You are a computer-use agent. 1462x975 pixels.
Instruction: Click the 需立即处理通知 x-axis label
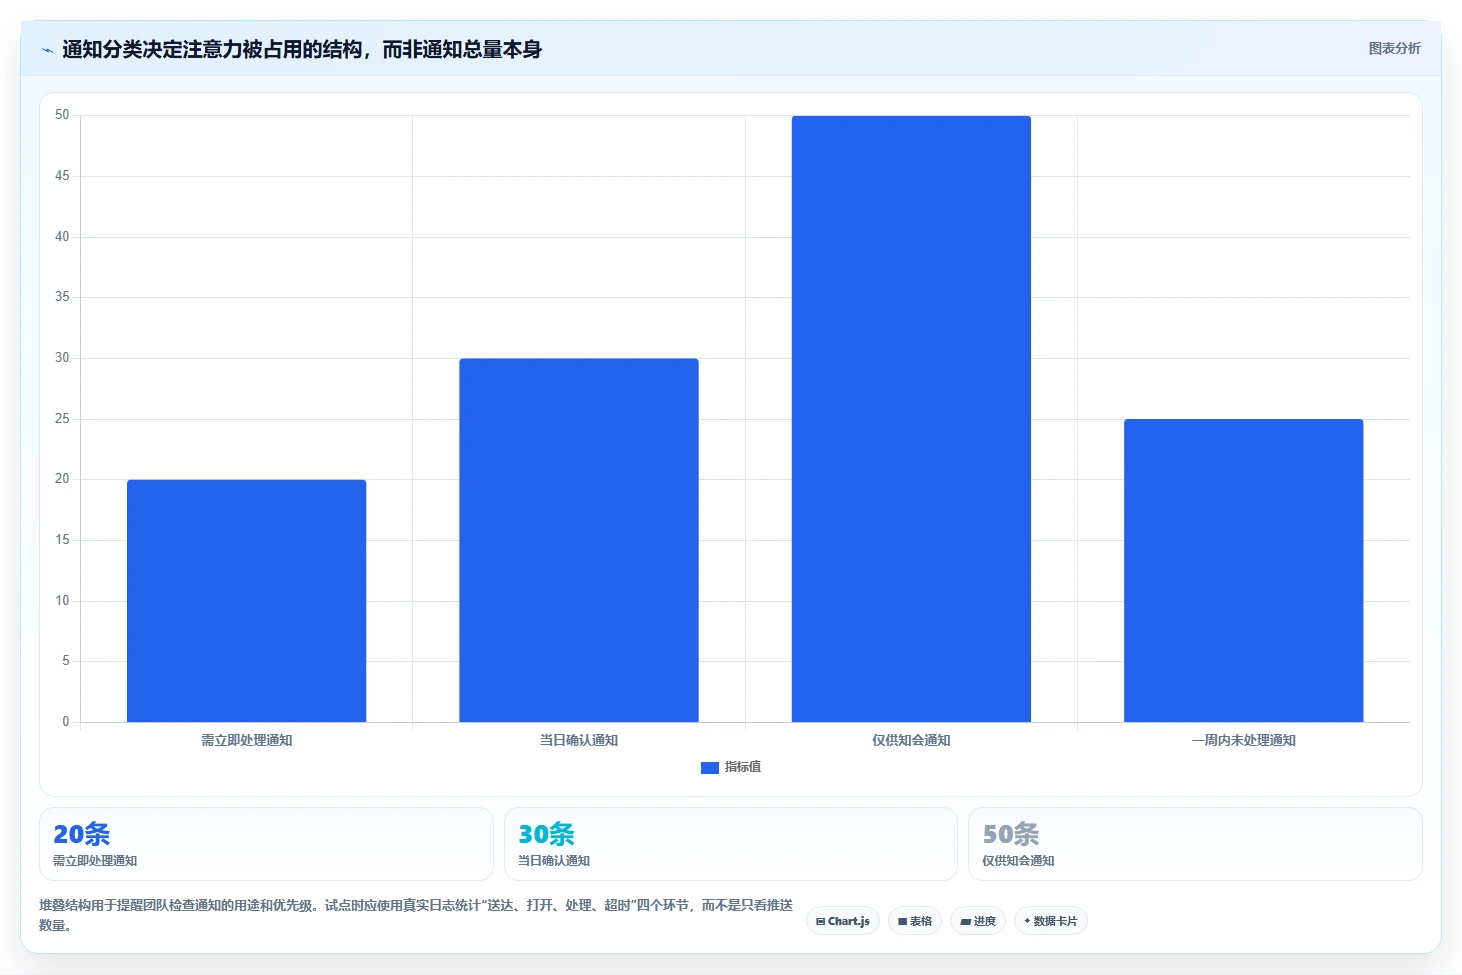pos(246,740)
